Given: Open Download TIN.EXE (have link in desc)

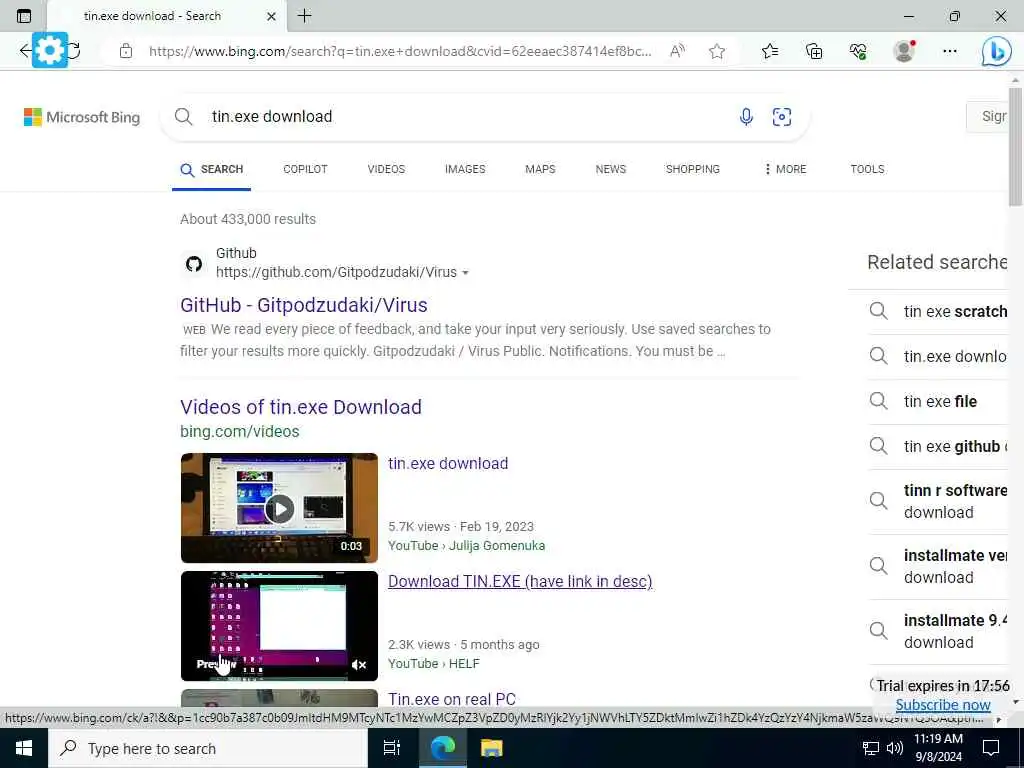Looking at the screenshot, I should click(x=520, y=581).
